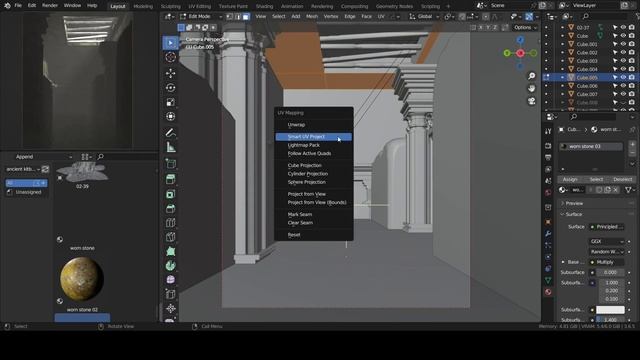Switch to edge select mode
640x360 pixels.
click(x=238, y=17)
